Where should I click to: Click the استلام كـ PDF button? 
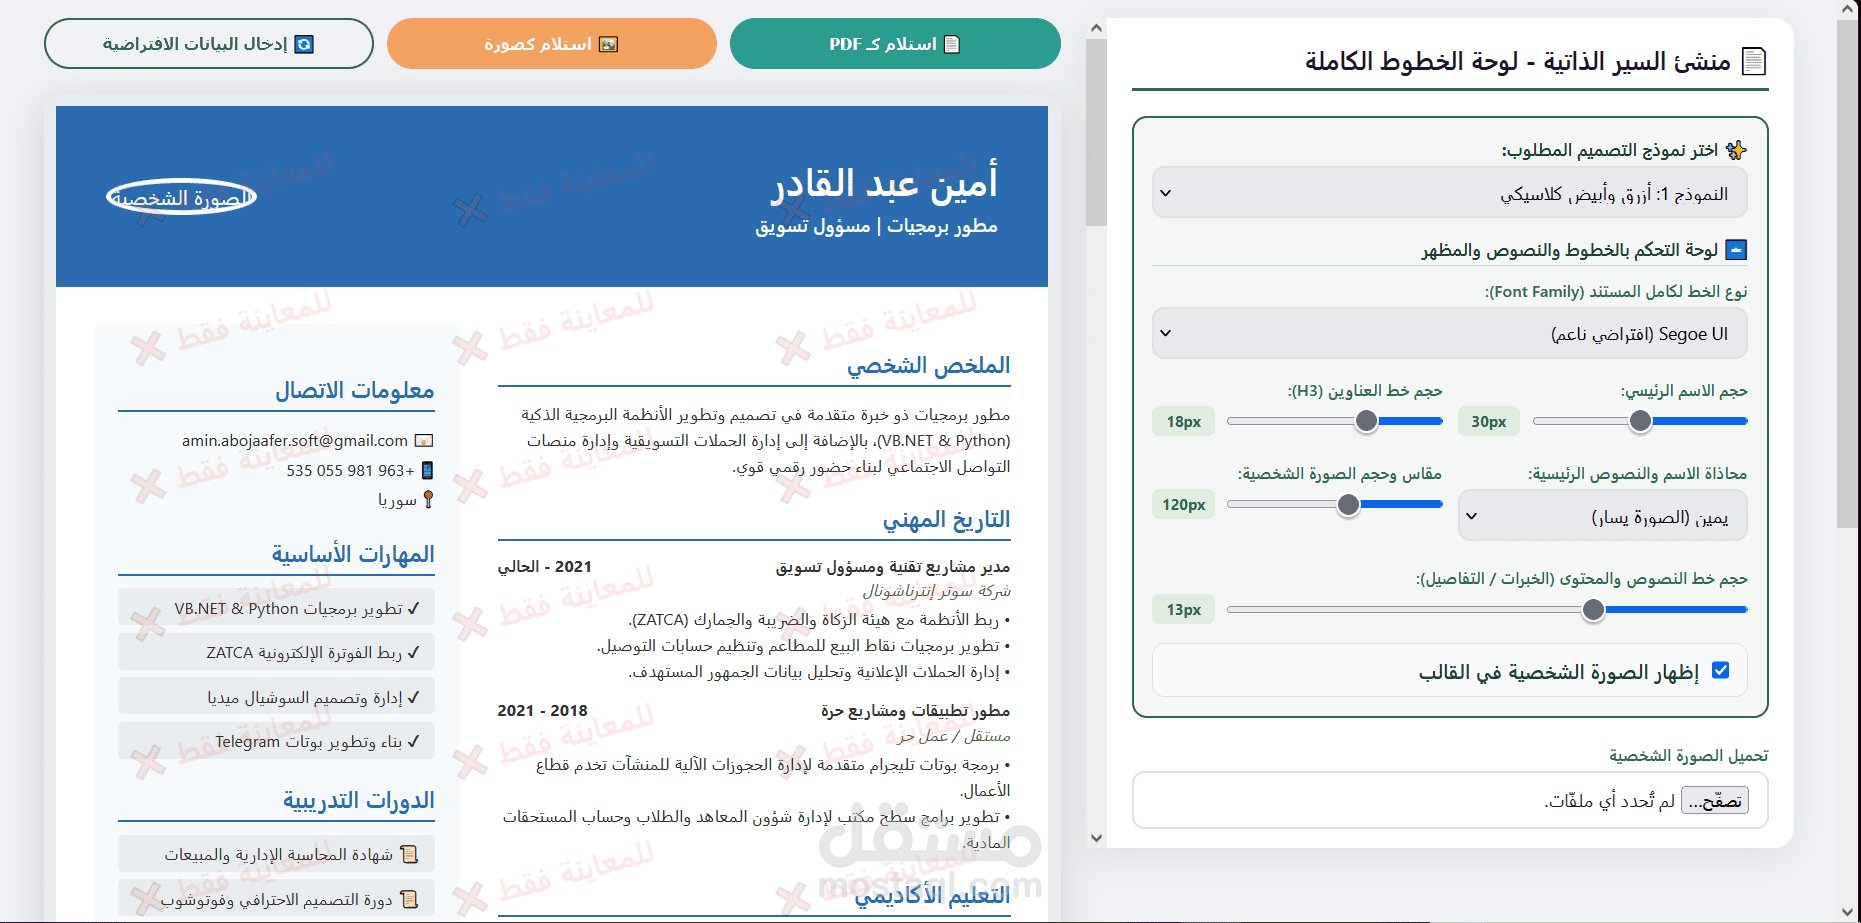tap(895, 44)
